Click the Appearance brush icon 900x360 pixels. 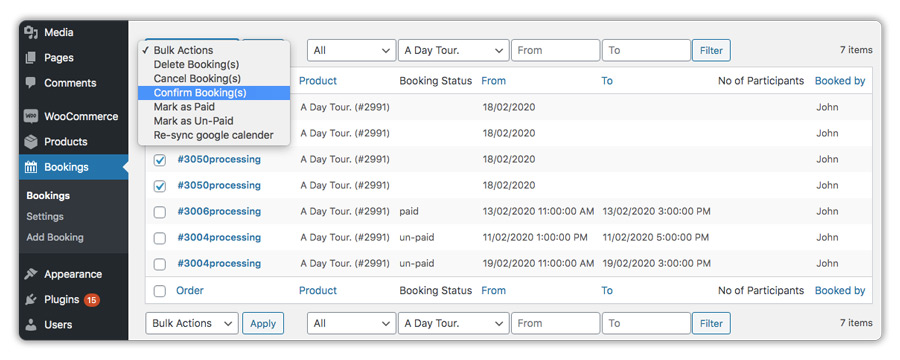[31, 274]
